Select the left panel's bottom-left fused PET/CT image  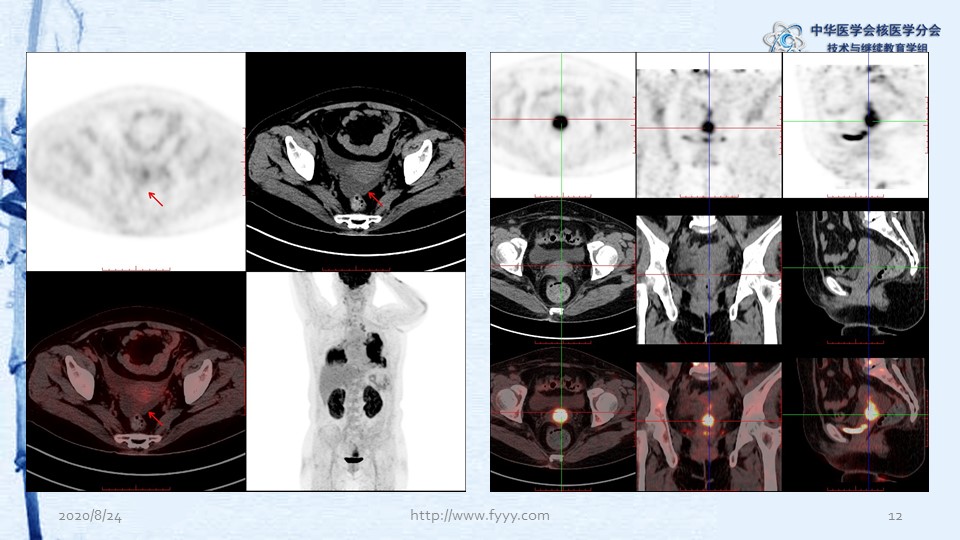pyautogui.click(x=135, y=381)
